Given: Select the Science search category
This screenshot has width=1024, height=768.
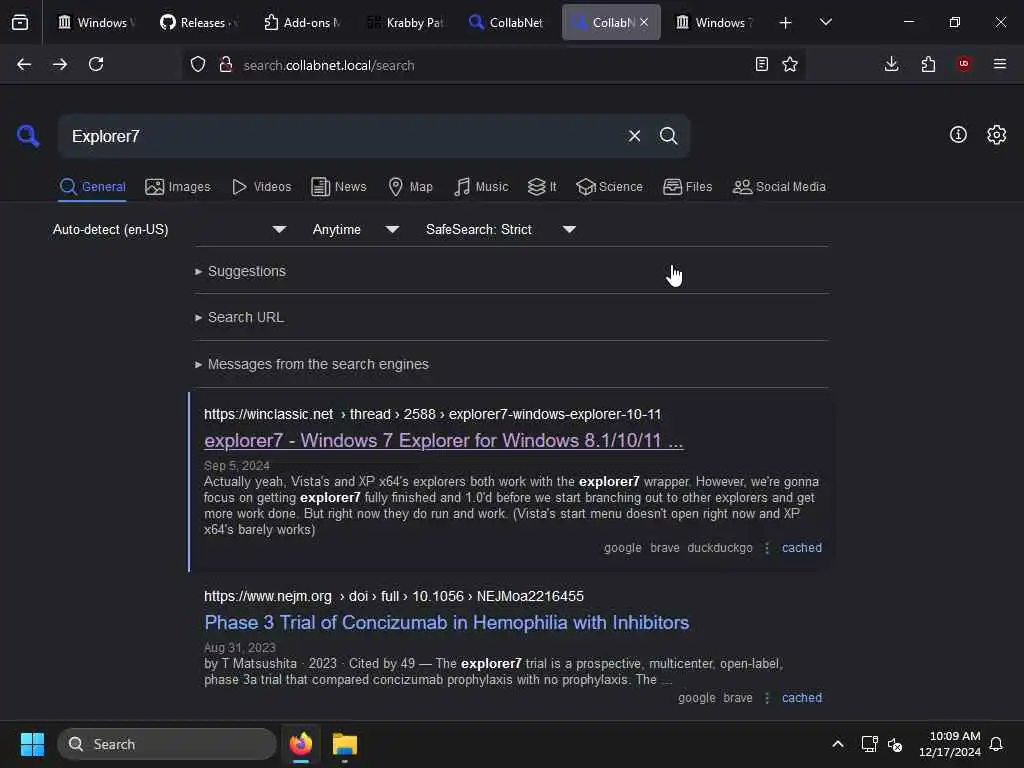Looking at the screenshot, I should coord(609,187).
